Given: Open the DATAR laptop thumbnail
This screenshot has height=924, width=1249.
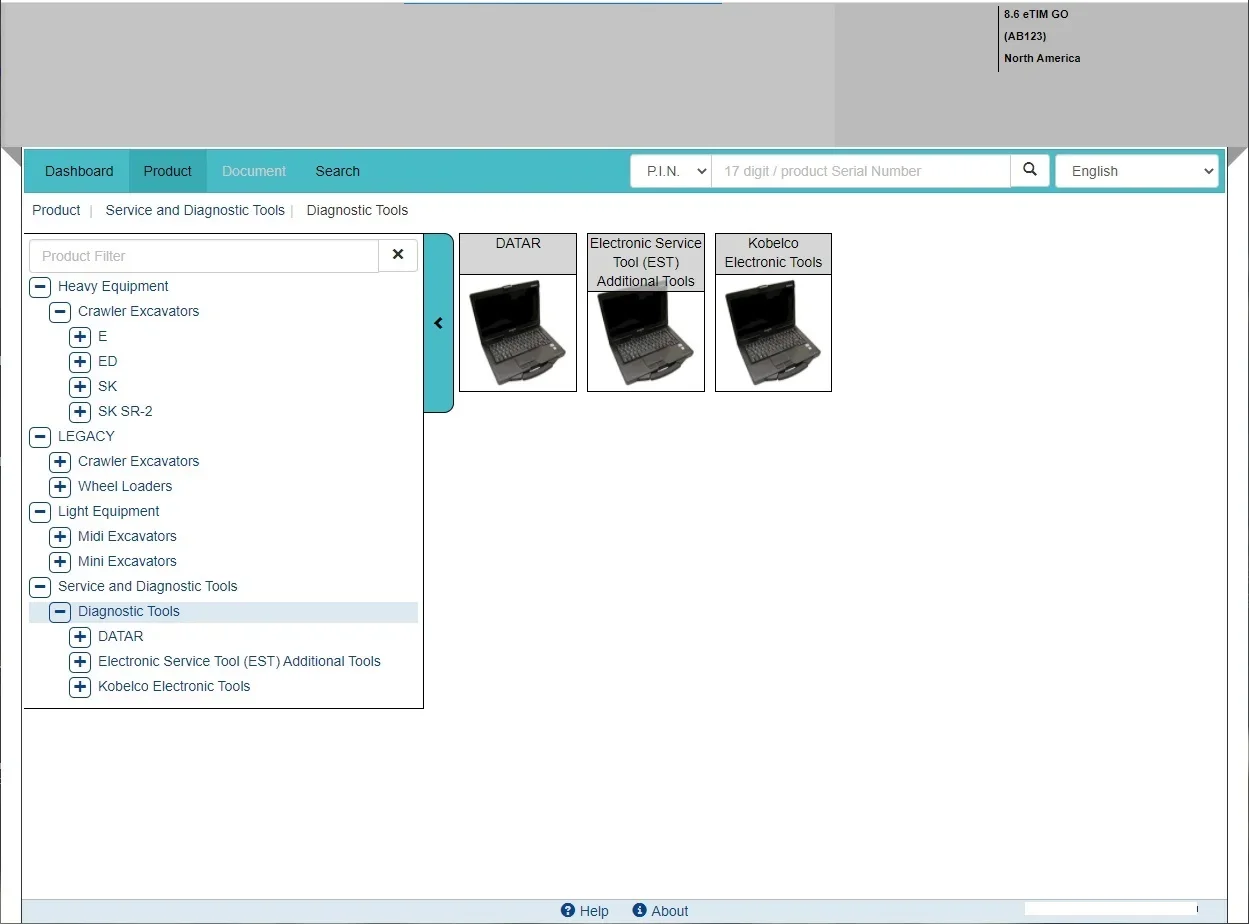Looking at the screenshot, I should pos(518,332).
